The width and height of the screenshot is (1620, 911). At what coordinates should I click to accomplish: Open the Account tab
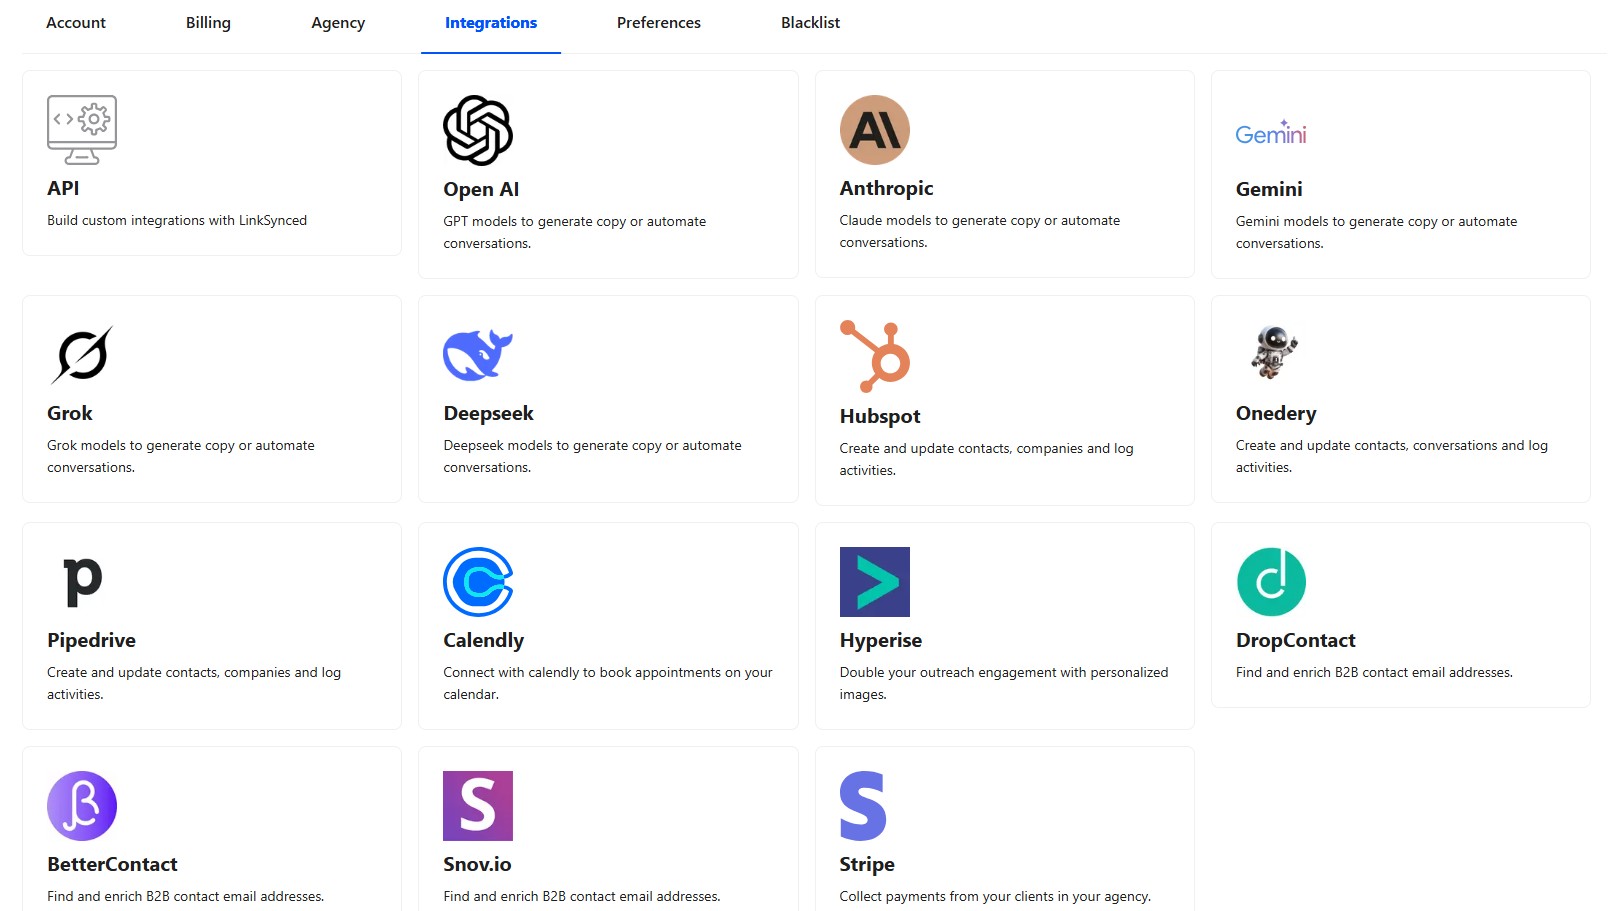click(76, 23)
